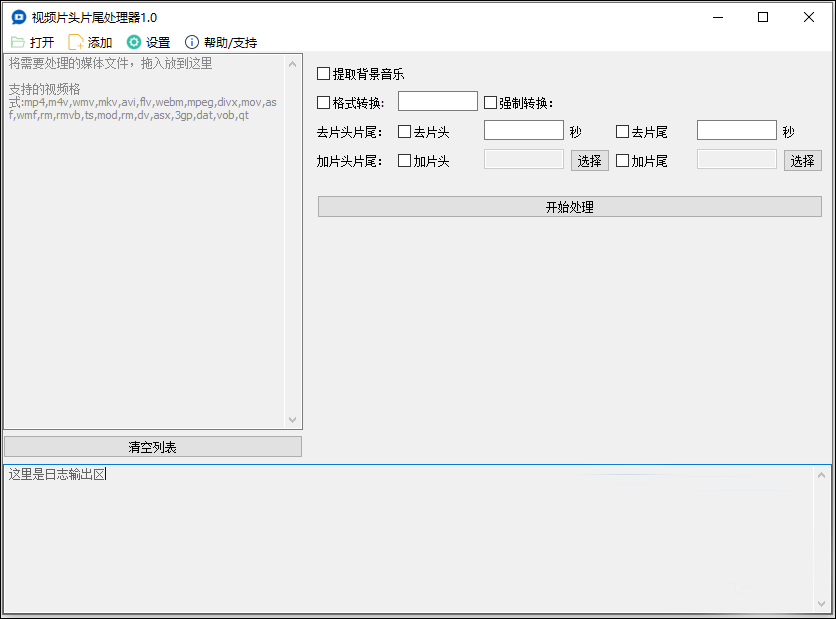Minimize the 视频片头片尾处理器 window
Viewport: 836px width, 619px height.
coord(718,18)
